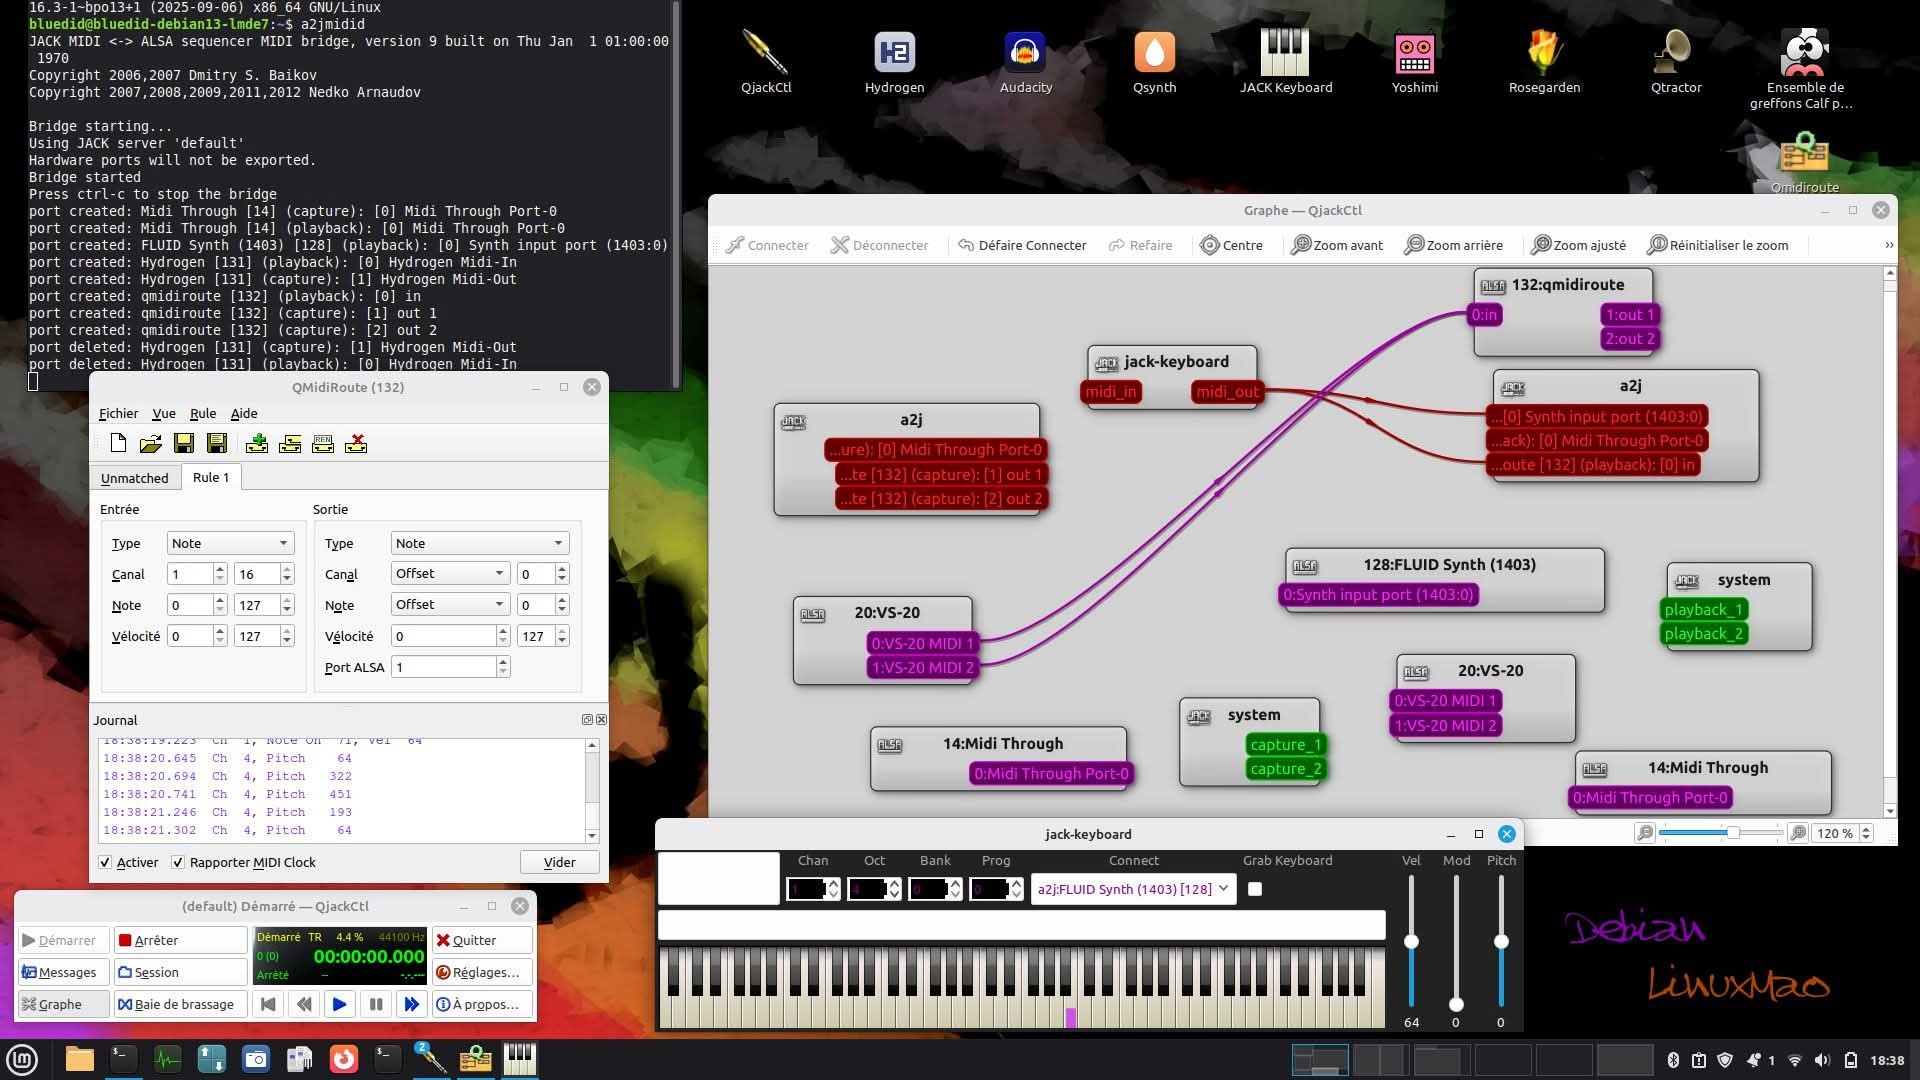Open the Qsynth desktop icon
The height and width of the screenshot is (1080, 1920).
(x=1155, y=61)
